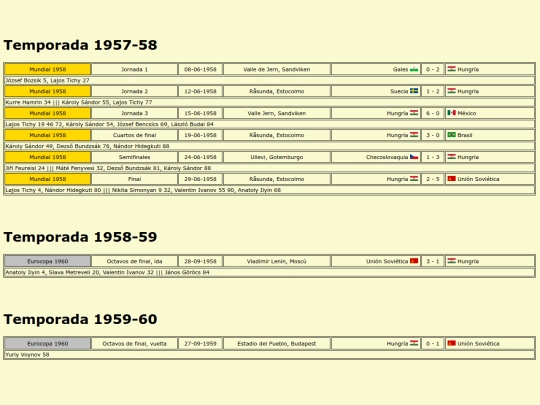540x405 pixels.
Task: Click the Gales flag in Jornada 1 row
Action: 414,69
